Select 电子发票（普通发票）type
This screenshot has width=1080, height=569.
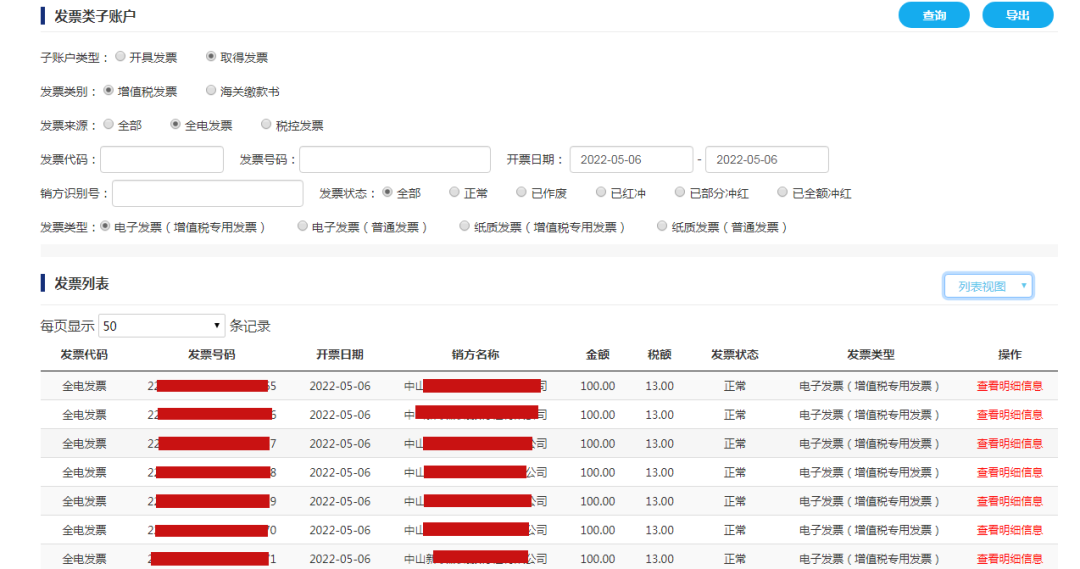pyautogui.click(x=302, y=226)
